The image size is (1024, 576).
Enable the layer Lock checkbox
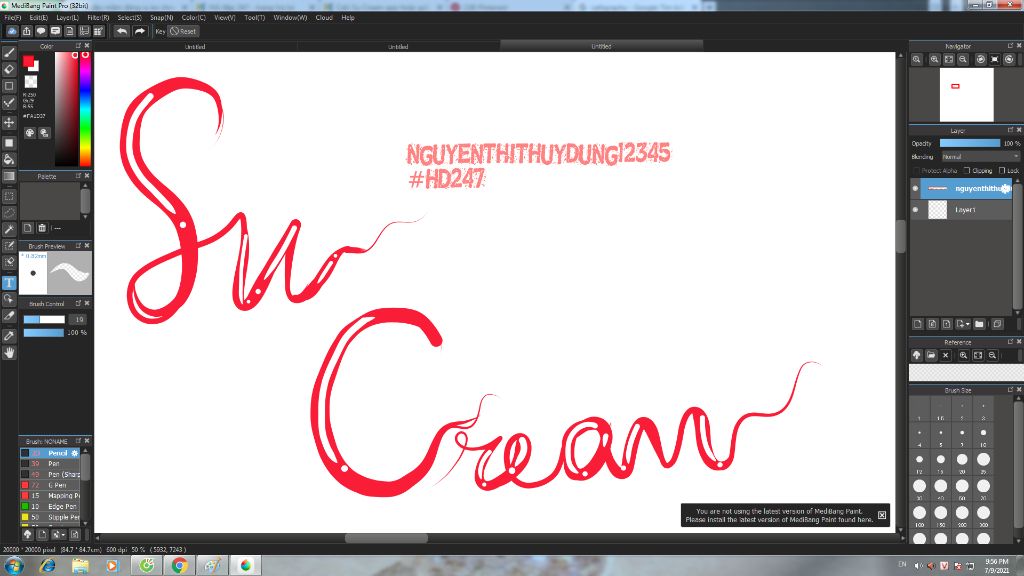1002,170
